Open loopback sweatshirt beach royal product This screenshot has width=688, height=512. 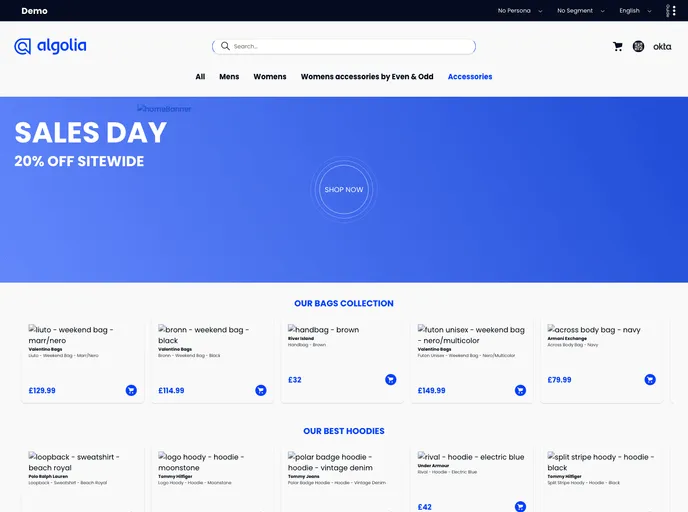point(74,462)
